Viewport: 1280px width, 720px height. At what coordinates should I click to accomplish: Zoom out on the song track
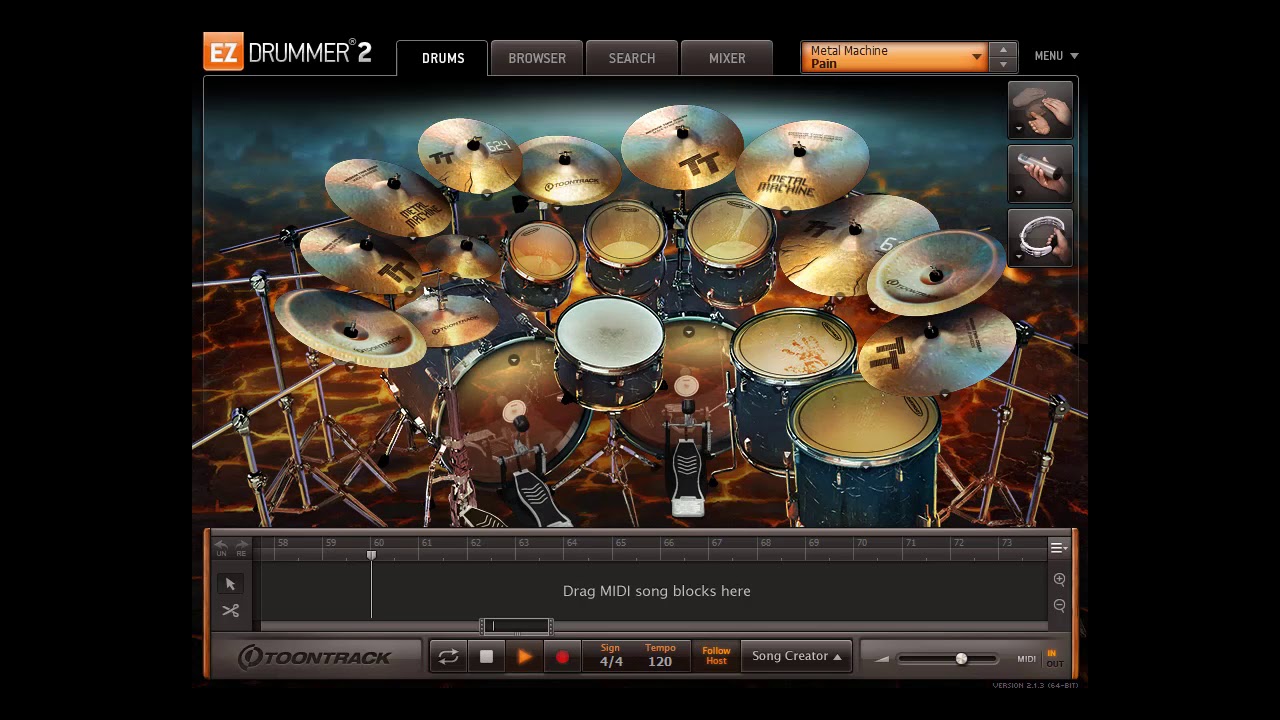coord(1059,605)
